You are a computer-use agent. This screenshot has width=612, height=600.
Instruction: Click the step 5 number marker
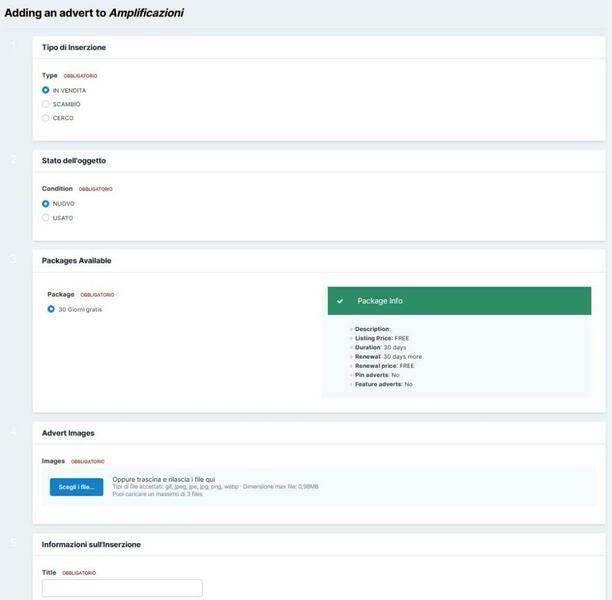coord(14,544)
